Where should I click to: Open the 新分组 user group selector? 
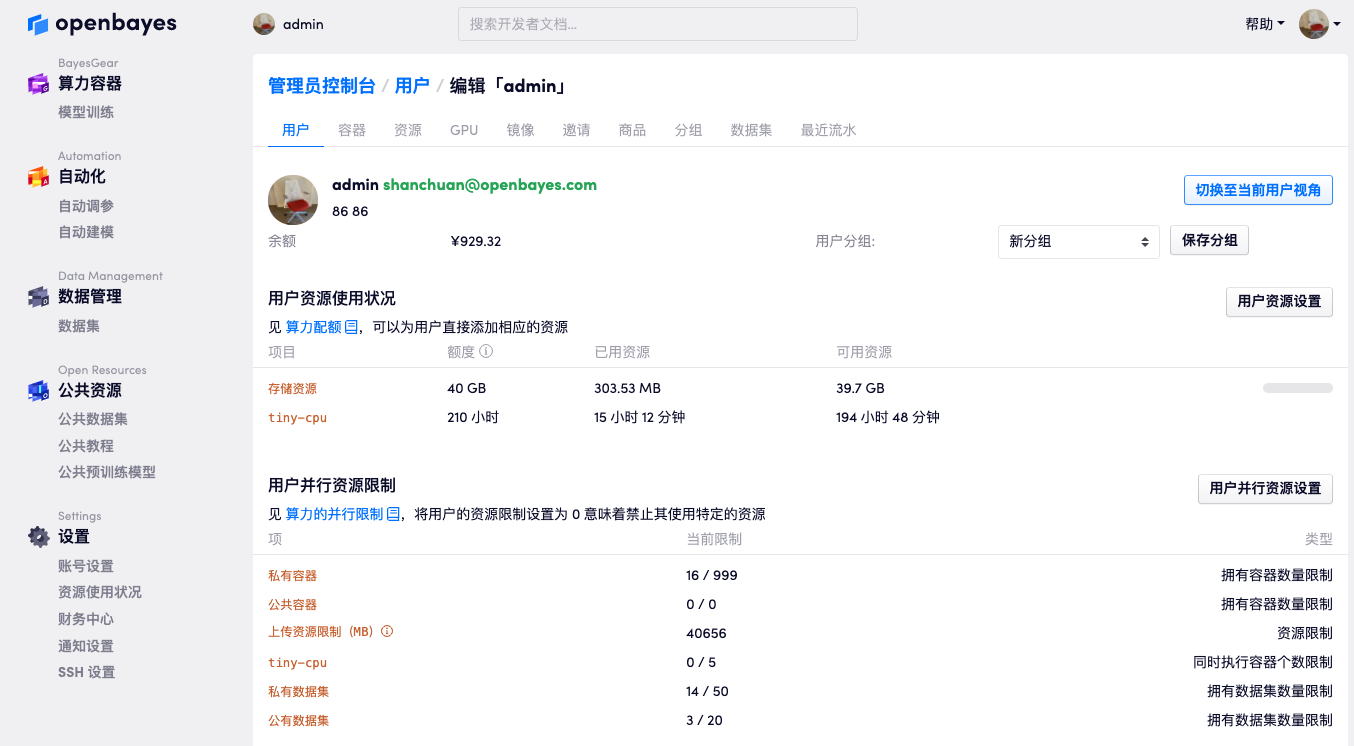click(1078, 241)
